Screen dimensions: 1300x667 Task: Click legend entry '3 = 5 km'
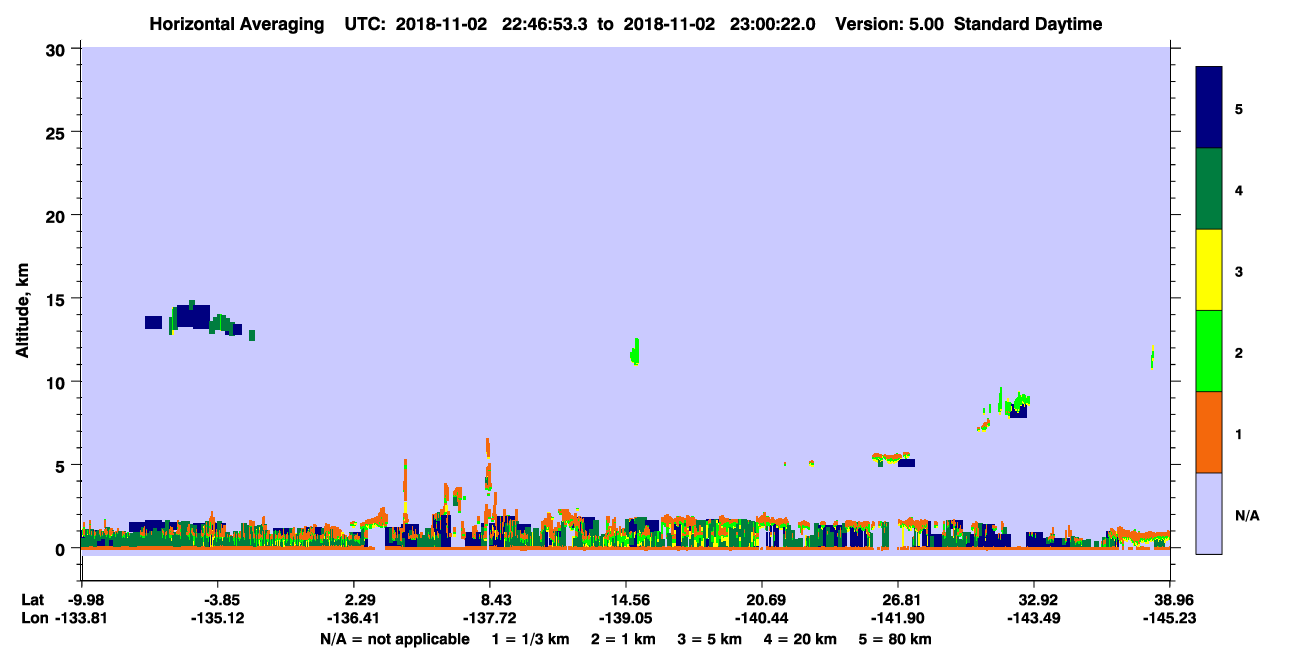click(708, 639)
